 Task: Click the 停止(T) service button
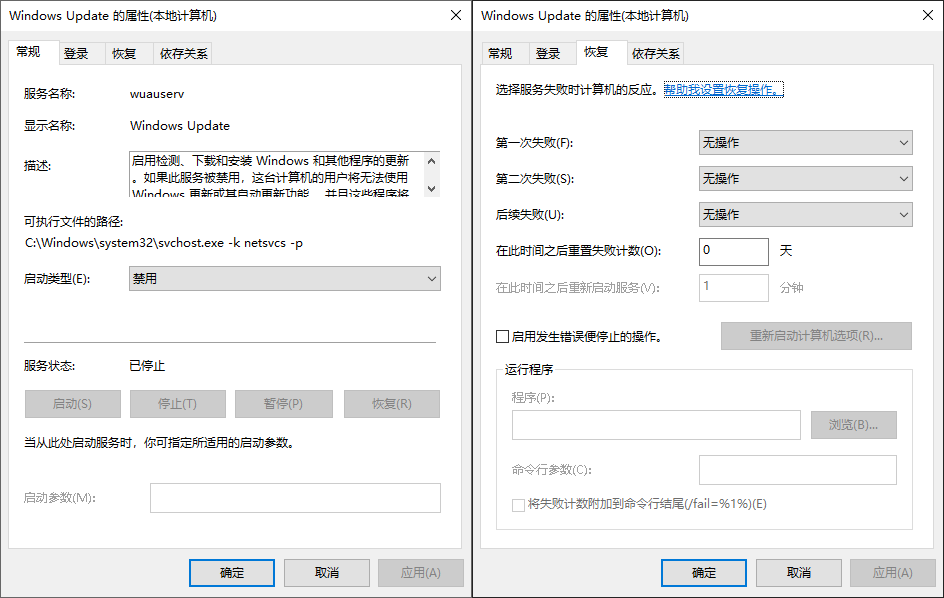click(x=178, y=404)
